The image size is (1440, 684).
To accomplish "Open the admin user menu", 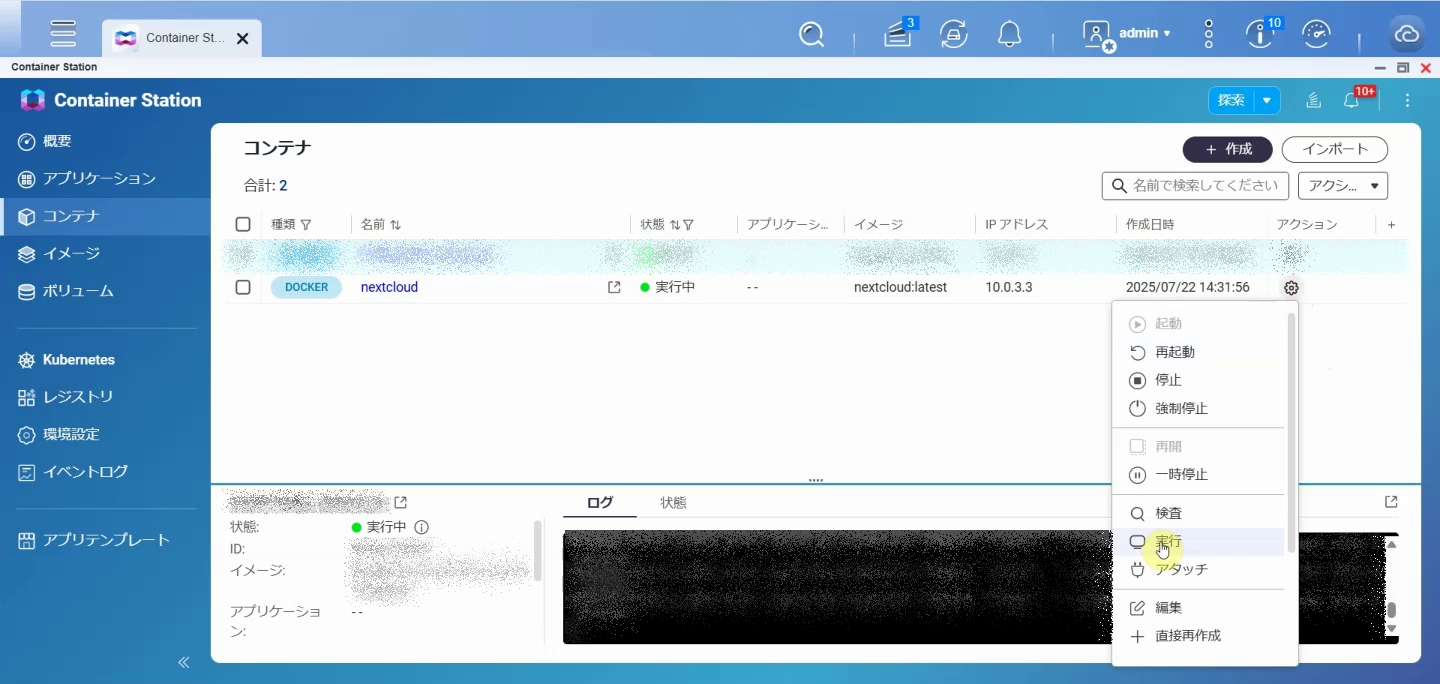I will pos(1127,35).
